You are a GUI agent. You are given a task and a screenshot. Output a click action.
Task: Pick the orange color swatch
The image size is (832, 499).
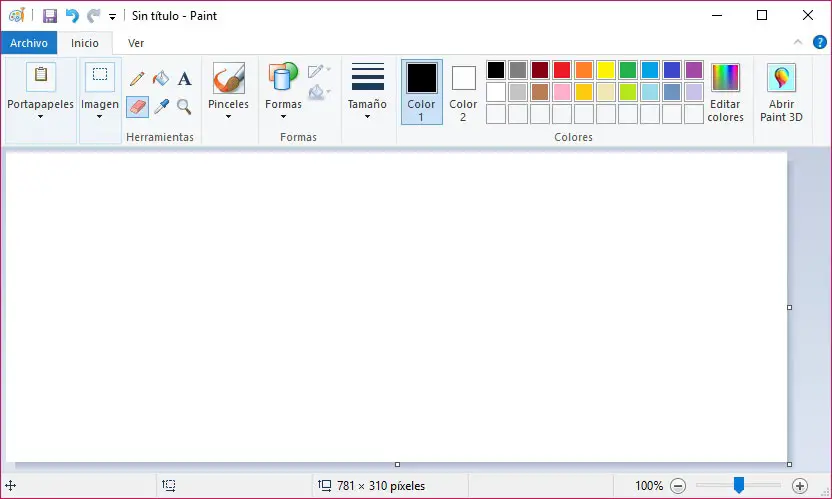pyautogui.click(x=584, y=70)
